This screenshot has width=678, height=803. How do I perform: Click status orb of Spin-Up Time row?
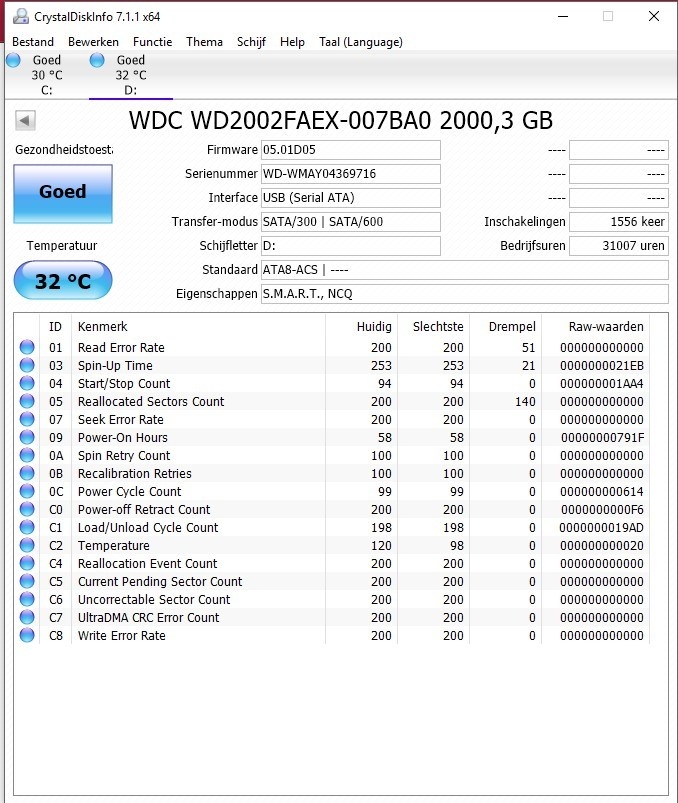tap(27, 365)
